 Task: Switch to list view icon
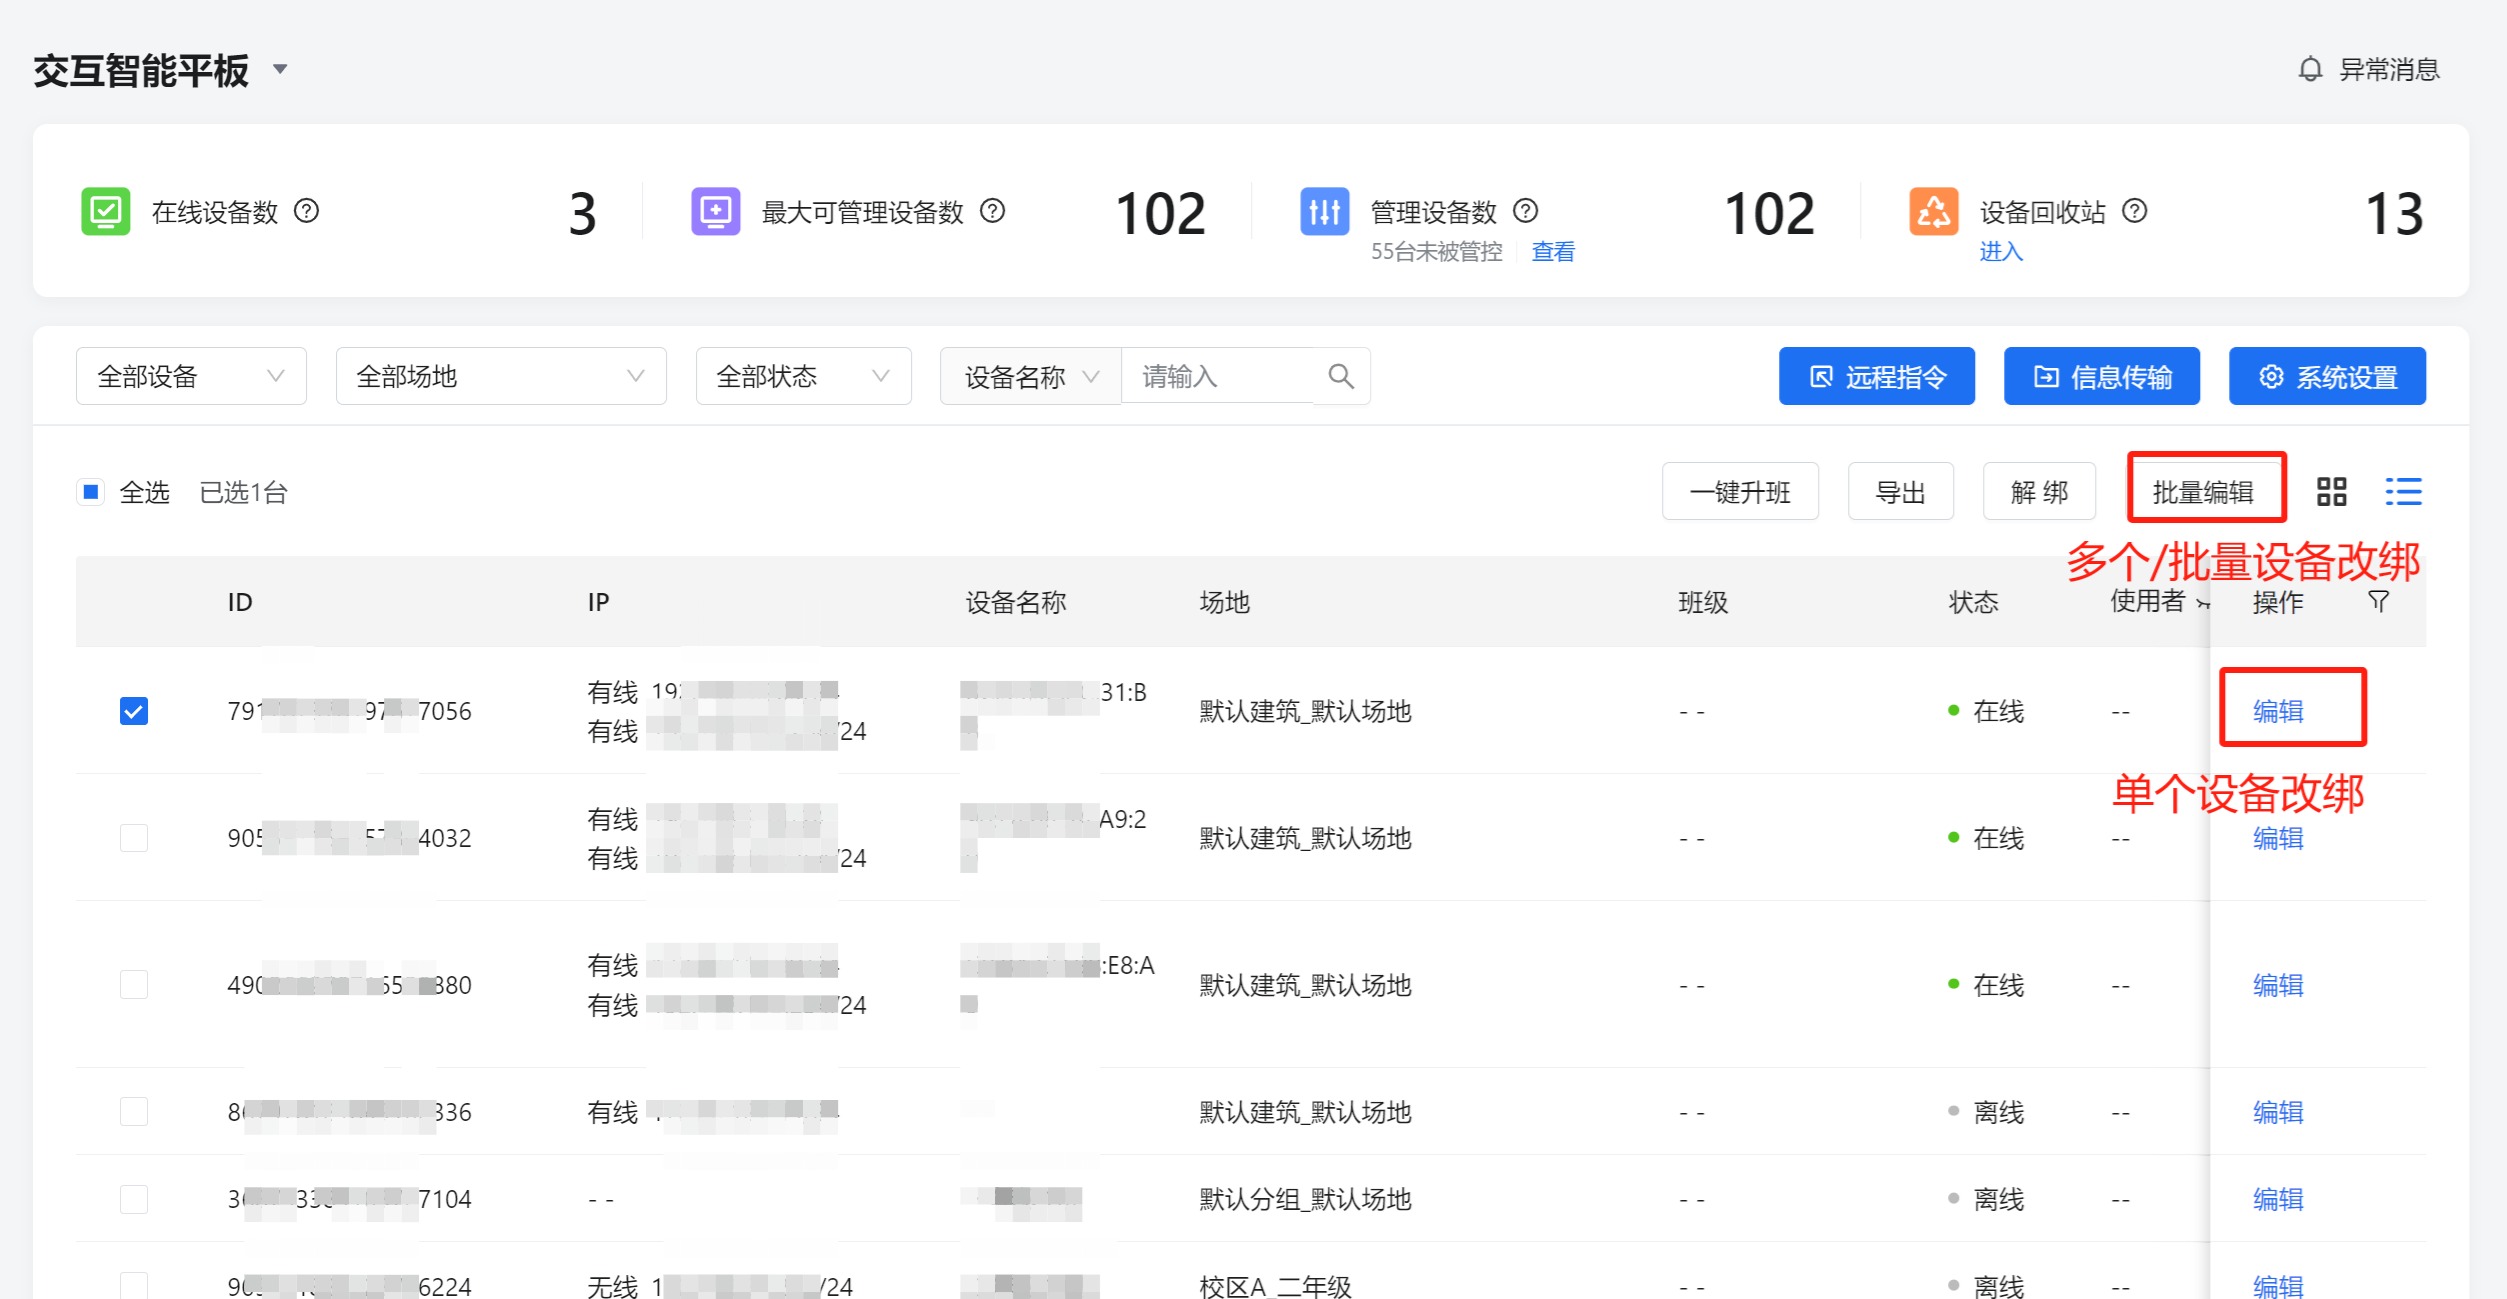tap(2403, 491)
